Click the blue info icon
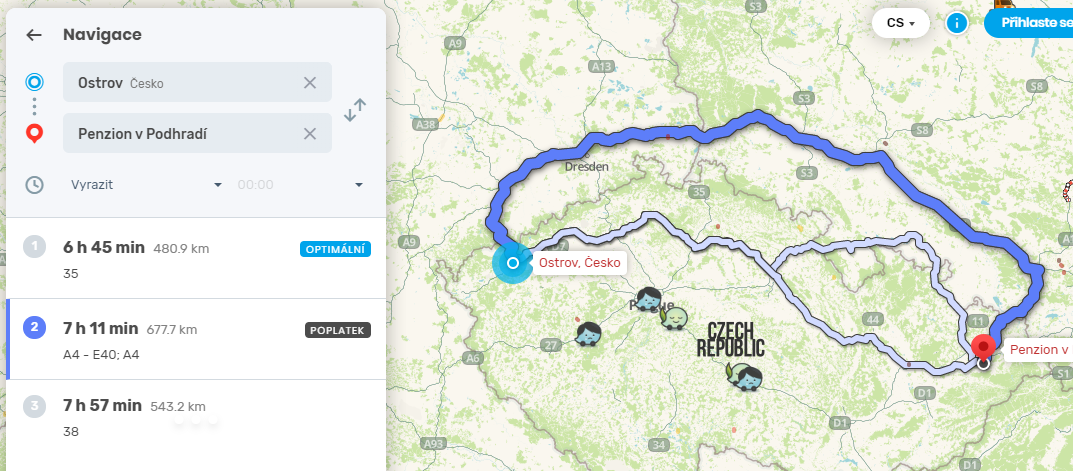 957,23
